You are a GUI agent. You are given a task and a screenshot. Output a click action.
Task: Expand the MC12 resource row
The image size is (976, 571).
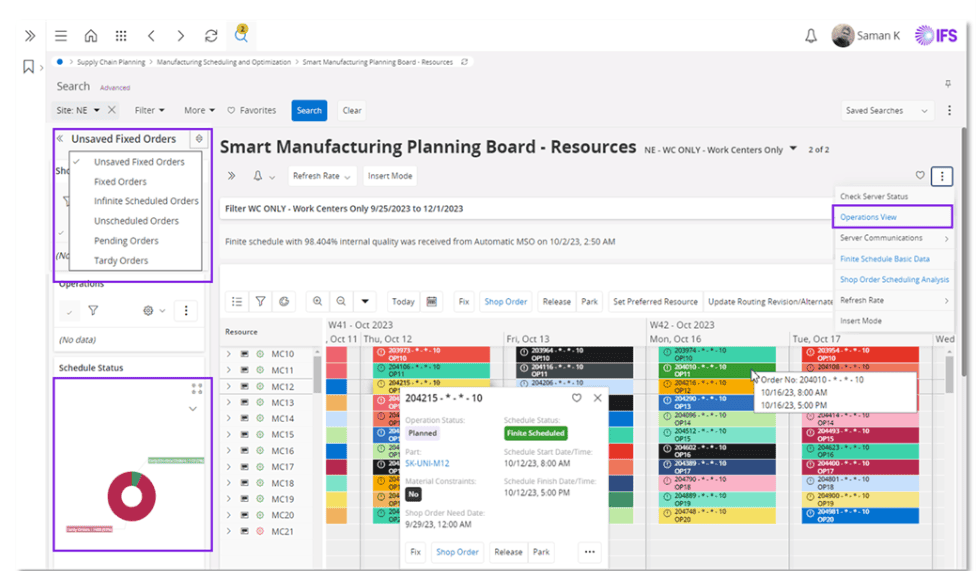coord(228,387)
